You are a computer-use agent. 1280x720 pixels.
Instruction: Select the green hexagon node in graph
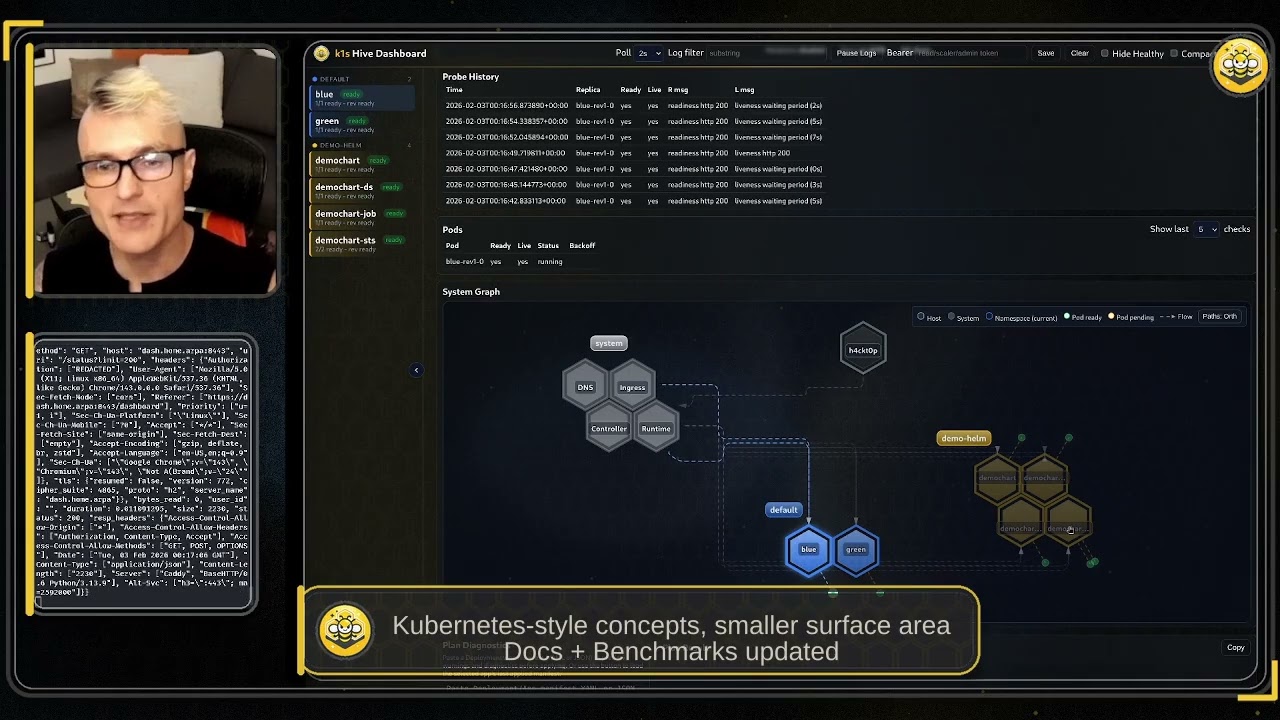[x=856, y=549]
